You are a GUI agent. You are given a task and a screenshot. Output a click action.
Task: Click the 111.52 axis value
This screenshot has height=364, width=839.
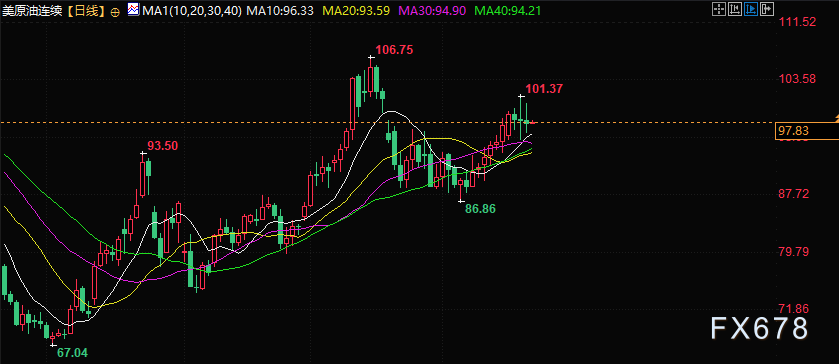click(x=797, y=22)
